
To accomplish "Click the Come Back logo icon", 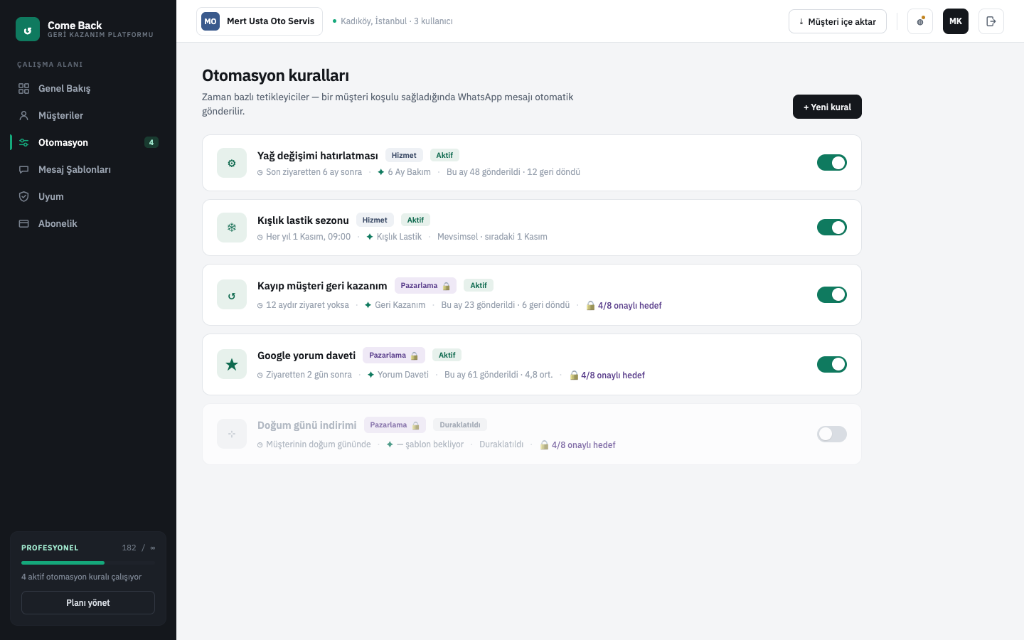I will tap(27, 29).
